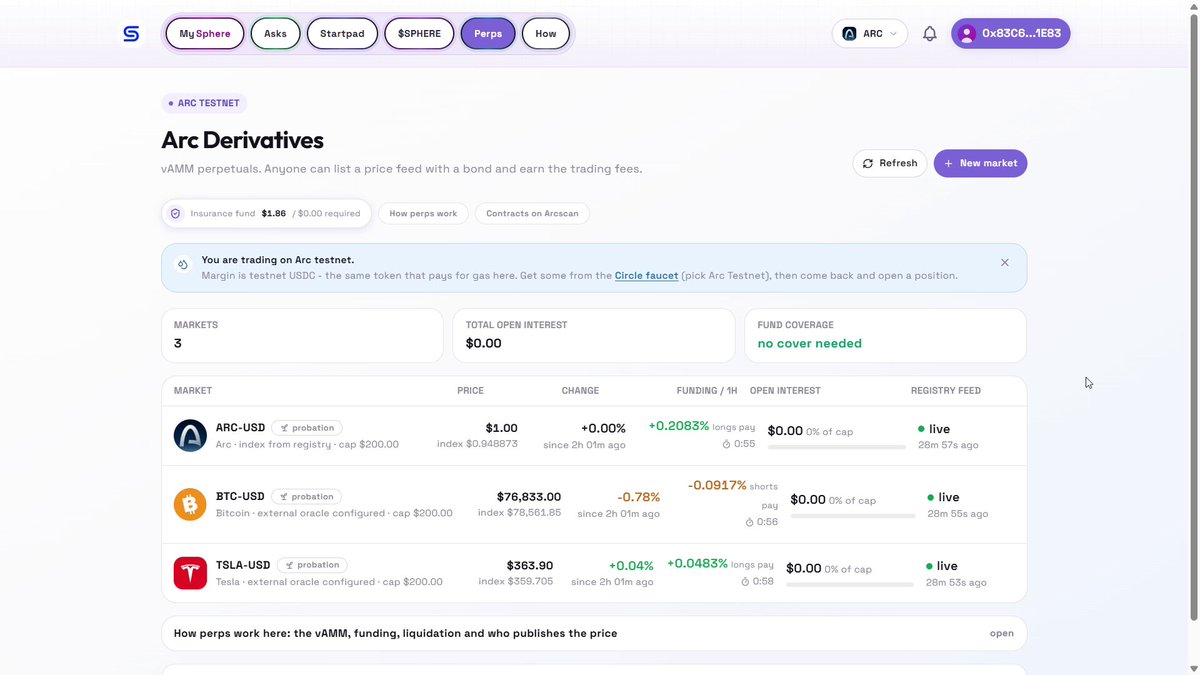Image resolution: width=1200 pixels, height=675 pixels.
Task: Open Contracts on Arcscan
Action: pyautogui.click(x=532, y=213)
